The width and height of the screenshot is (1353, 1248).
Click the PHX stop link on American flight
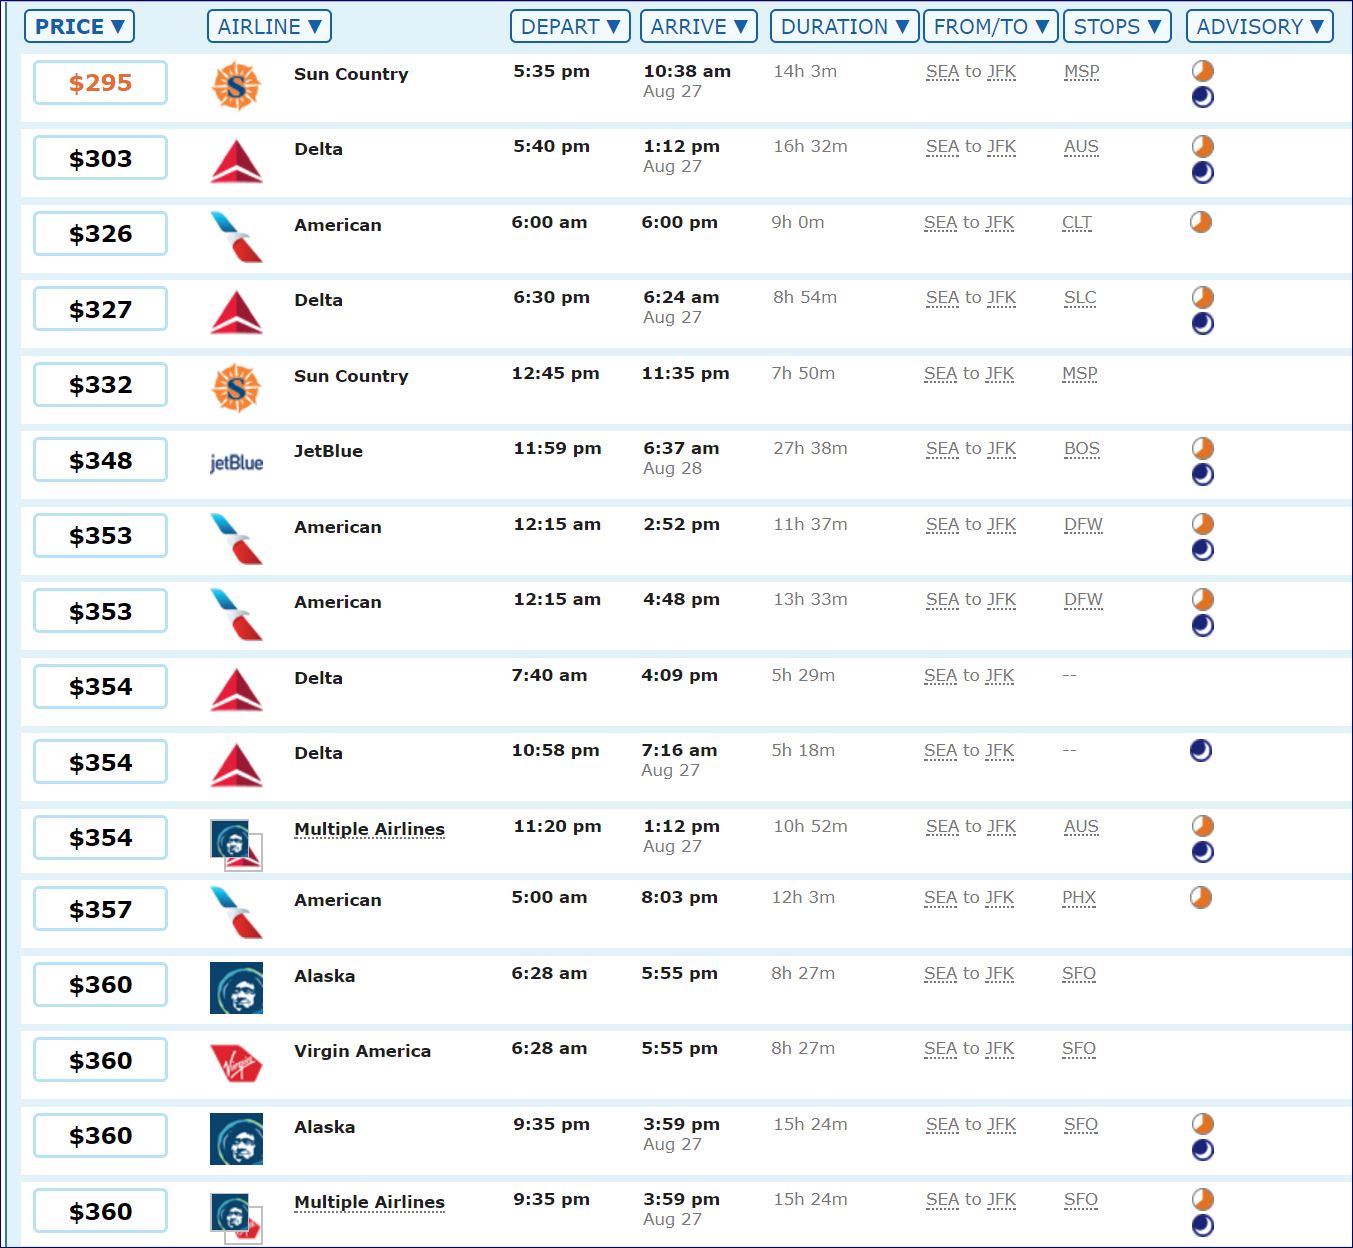pyautogui.click(x=1078, y=898)
